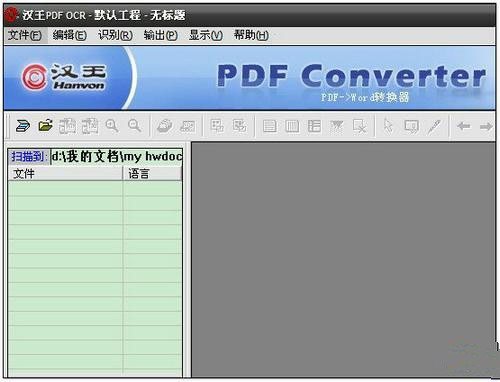Screen dimensions: 500x382
Task: Click the second rotate-page toolbar icon
Action: (90, 126)
